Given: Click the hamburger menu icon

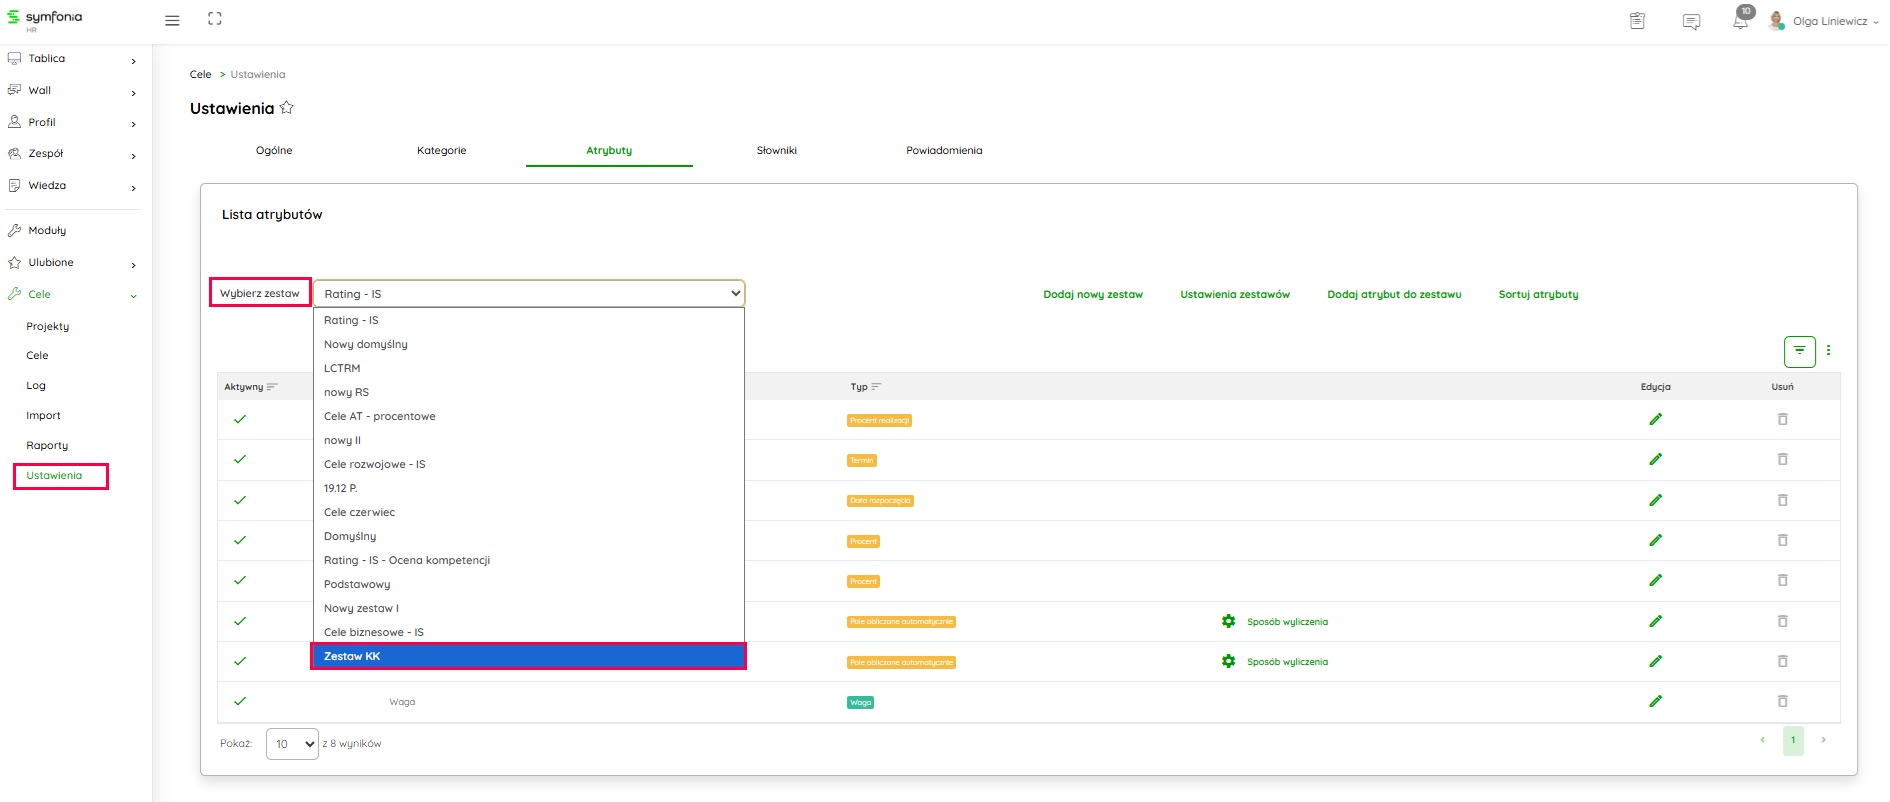Looking at the screenshot, I should (172, 20).
